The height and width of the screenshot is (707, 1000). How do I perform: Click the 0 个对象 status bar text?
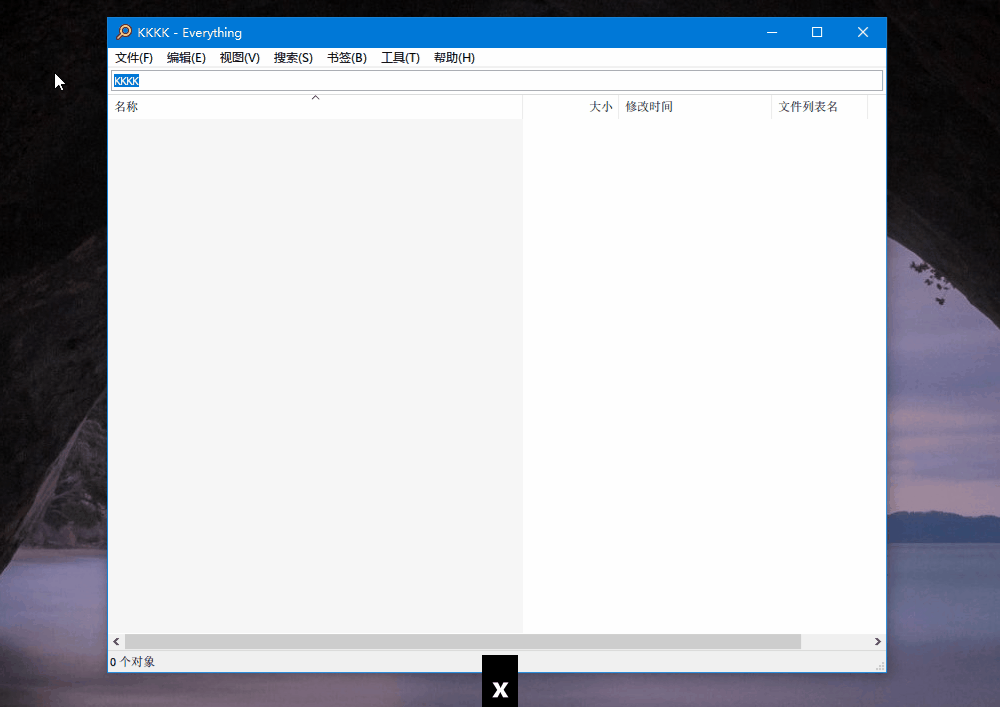tap(132, 662)
